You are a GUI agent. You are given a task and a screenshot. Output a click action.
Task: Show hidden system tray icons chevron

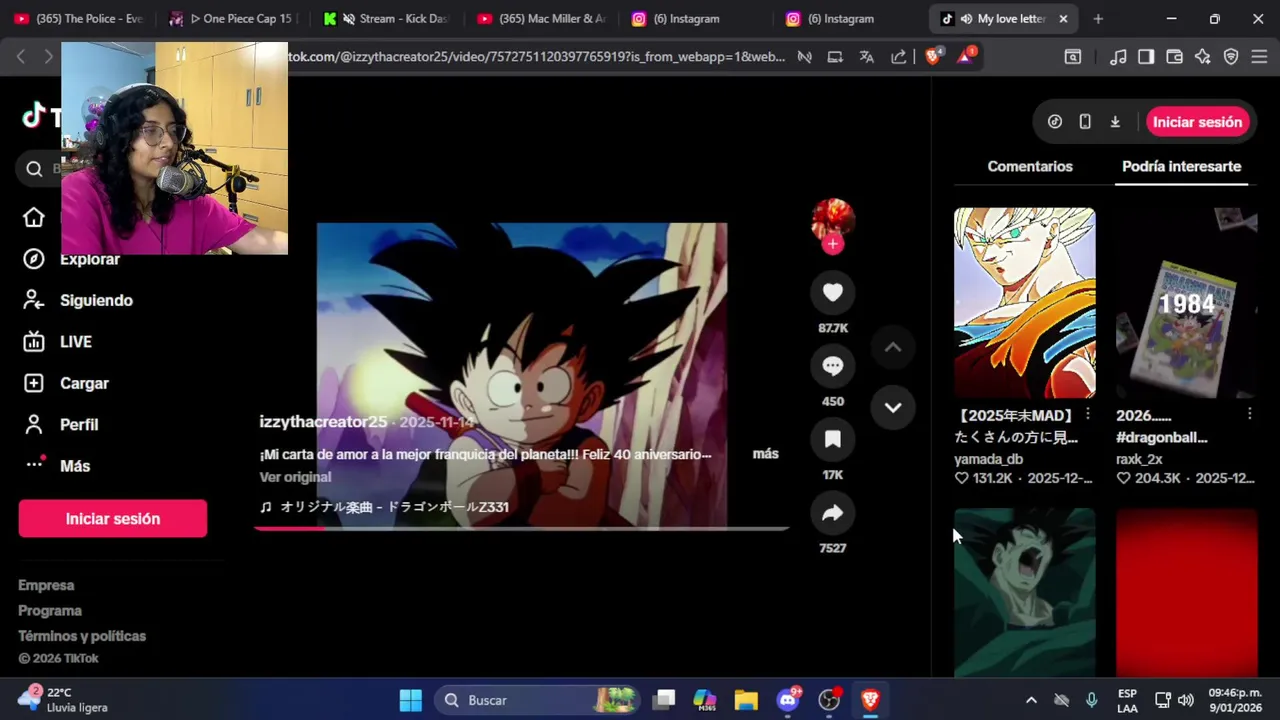pyautogui.click(x=1031, y=700)
